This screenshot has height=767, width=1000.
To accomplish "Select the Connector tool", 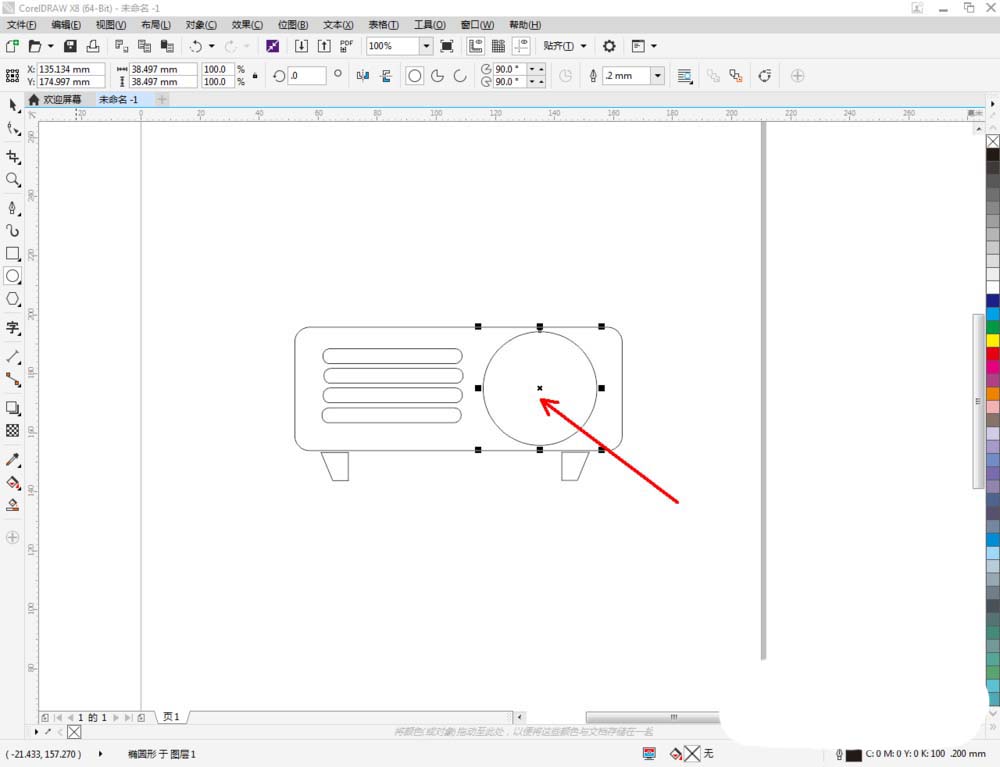I will tap(13, 380).
